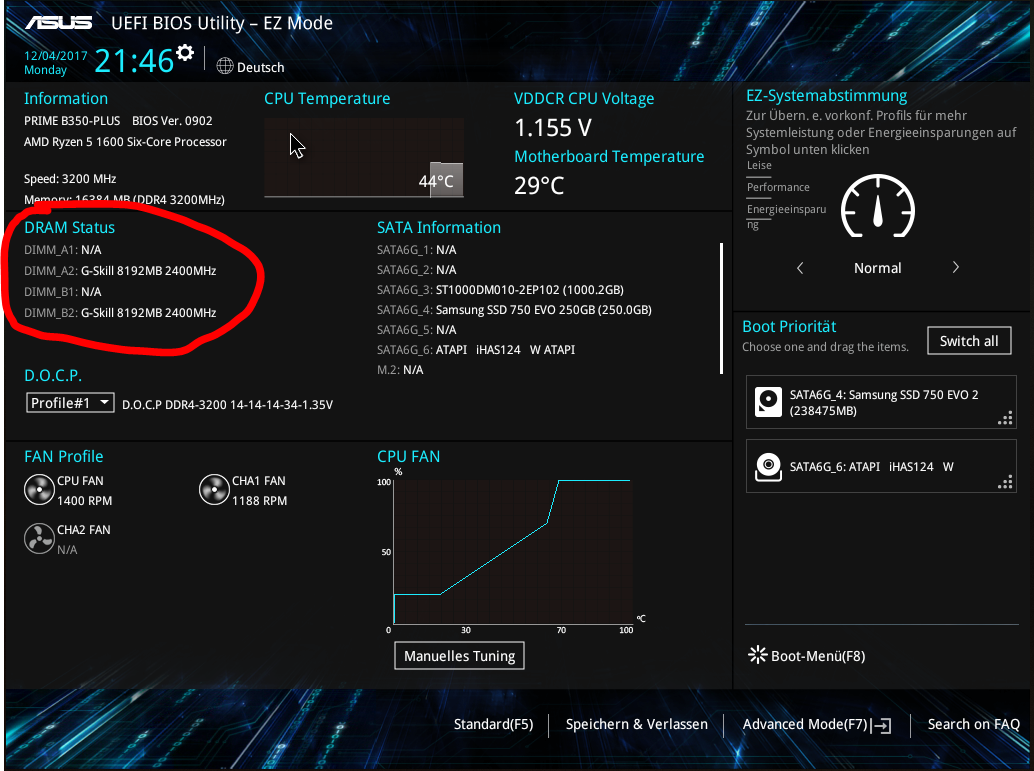
Task: Select the Performance tuning option
Action: tap(778, 187)
